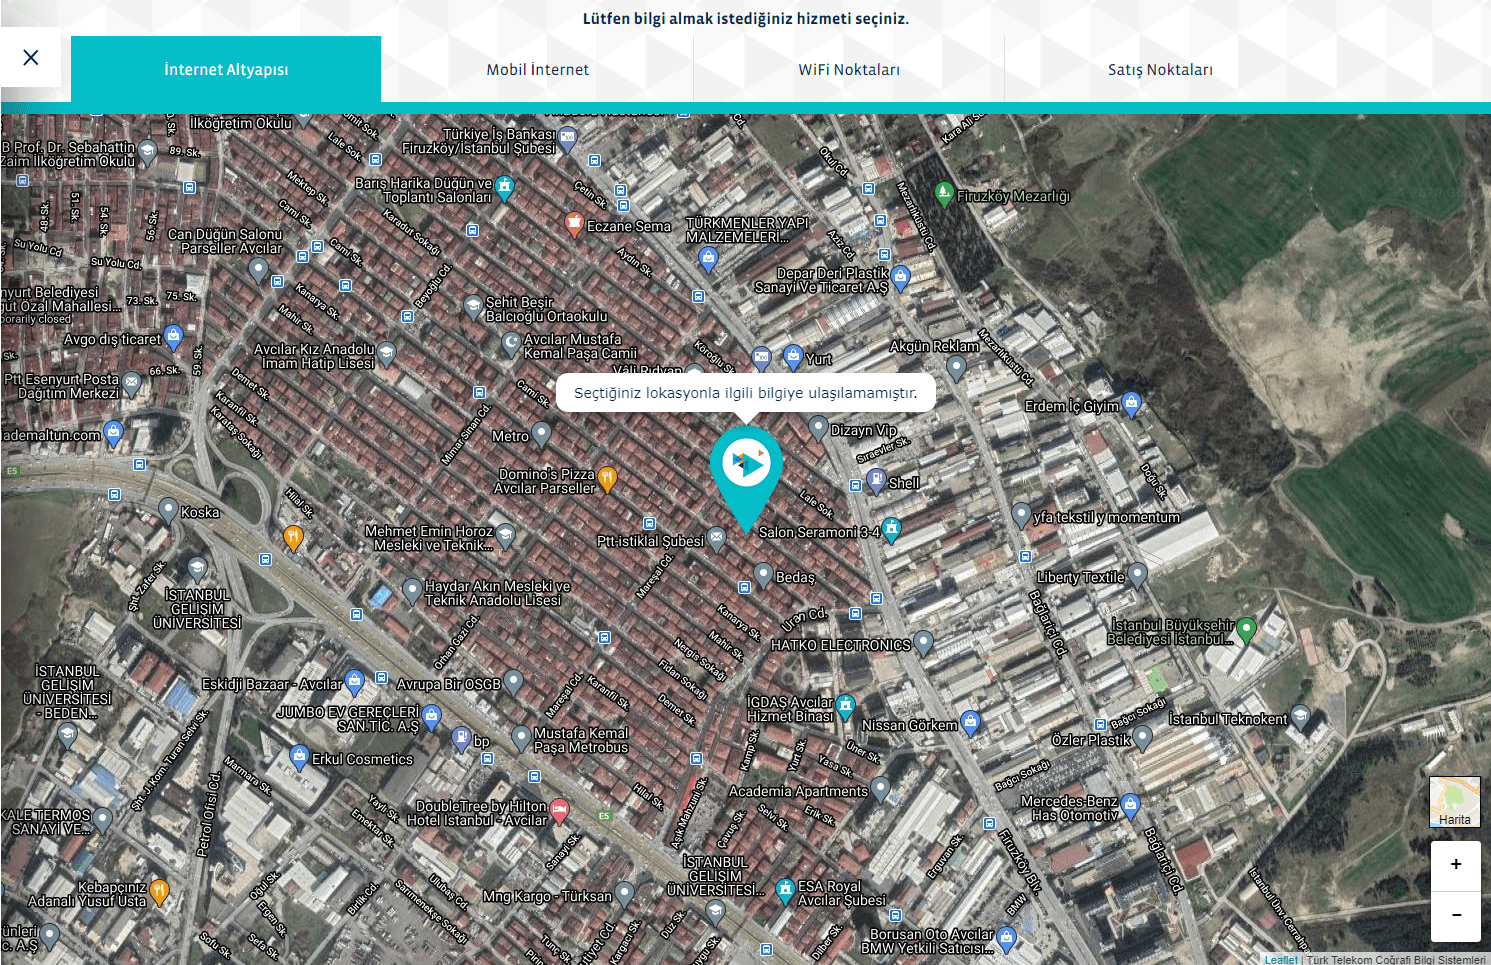The height and width of the screenshot is (965, 1491).
Task: Select the İGDAŞ Avcılar Hizmet Binası marker
Action: 846,707
